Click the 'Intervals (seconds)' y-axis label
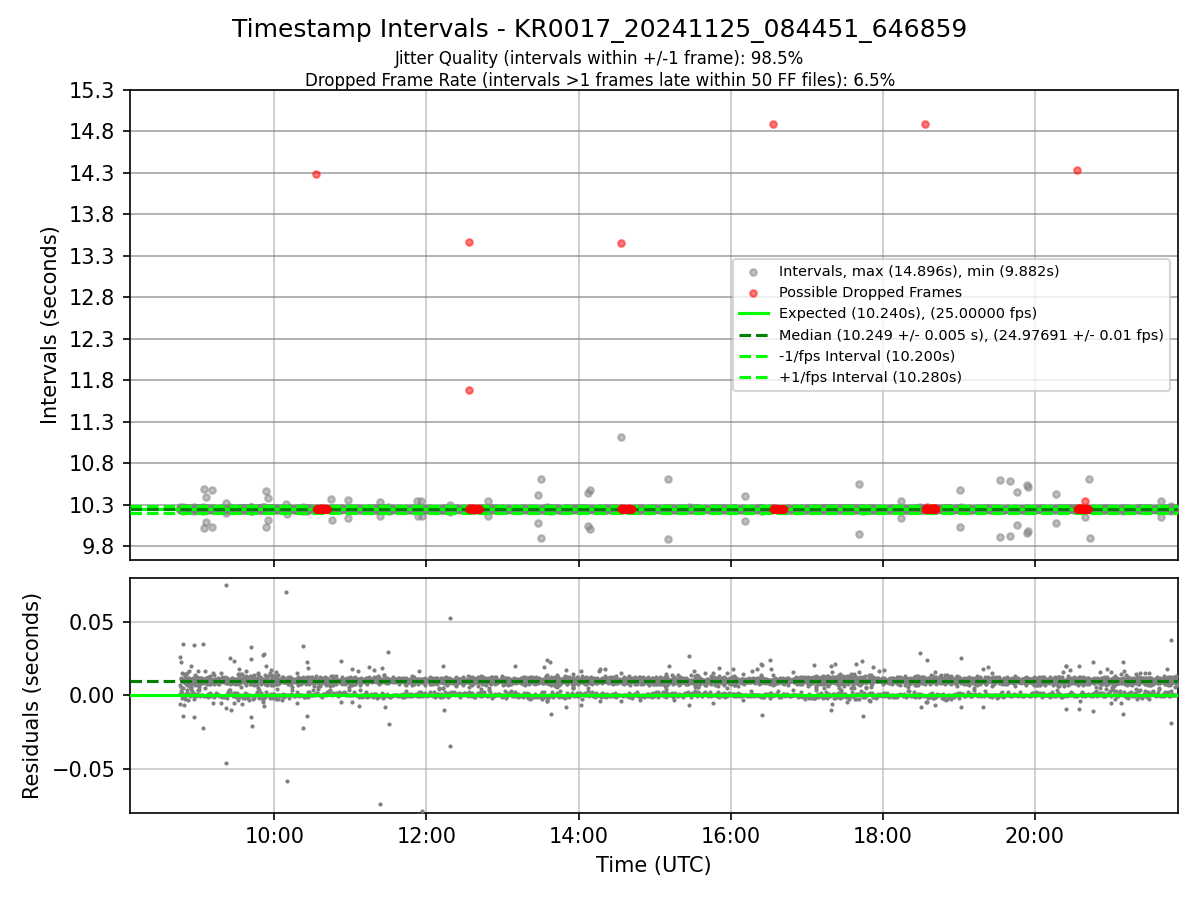Viewport: 1200px width, 900px height. click(x=50, y=325)
